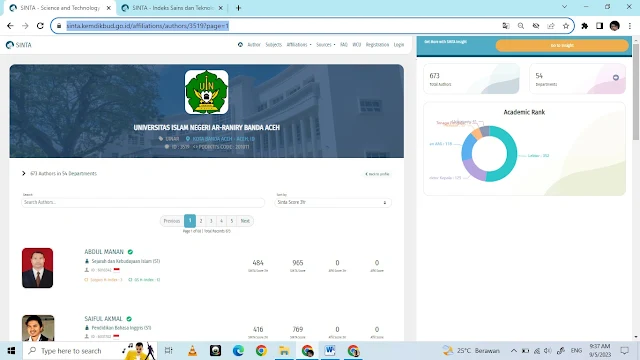Go to page 4 of authors
The width and height of the screenshot is (640, 360).
click(221, 221)
